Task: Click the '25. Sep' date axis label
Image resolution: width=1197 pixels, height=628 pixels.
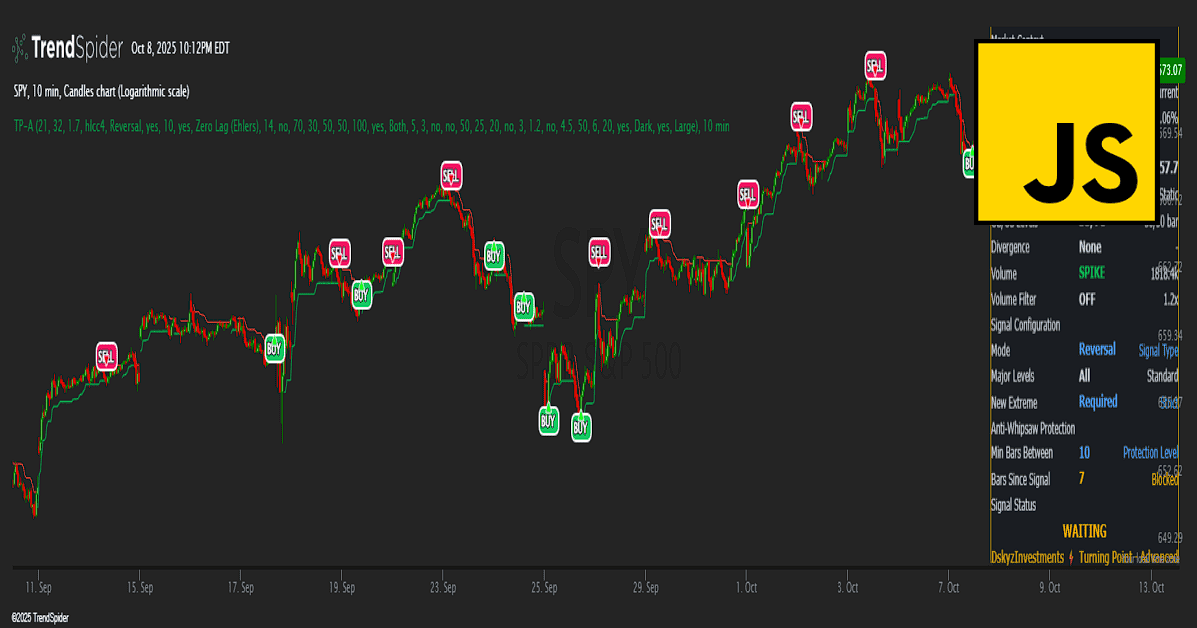Action: coord(544,588)
